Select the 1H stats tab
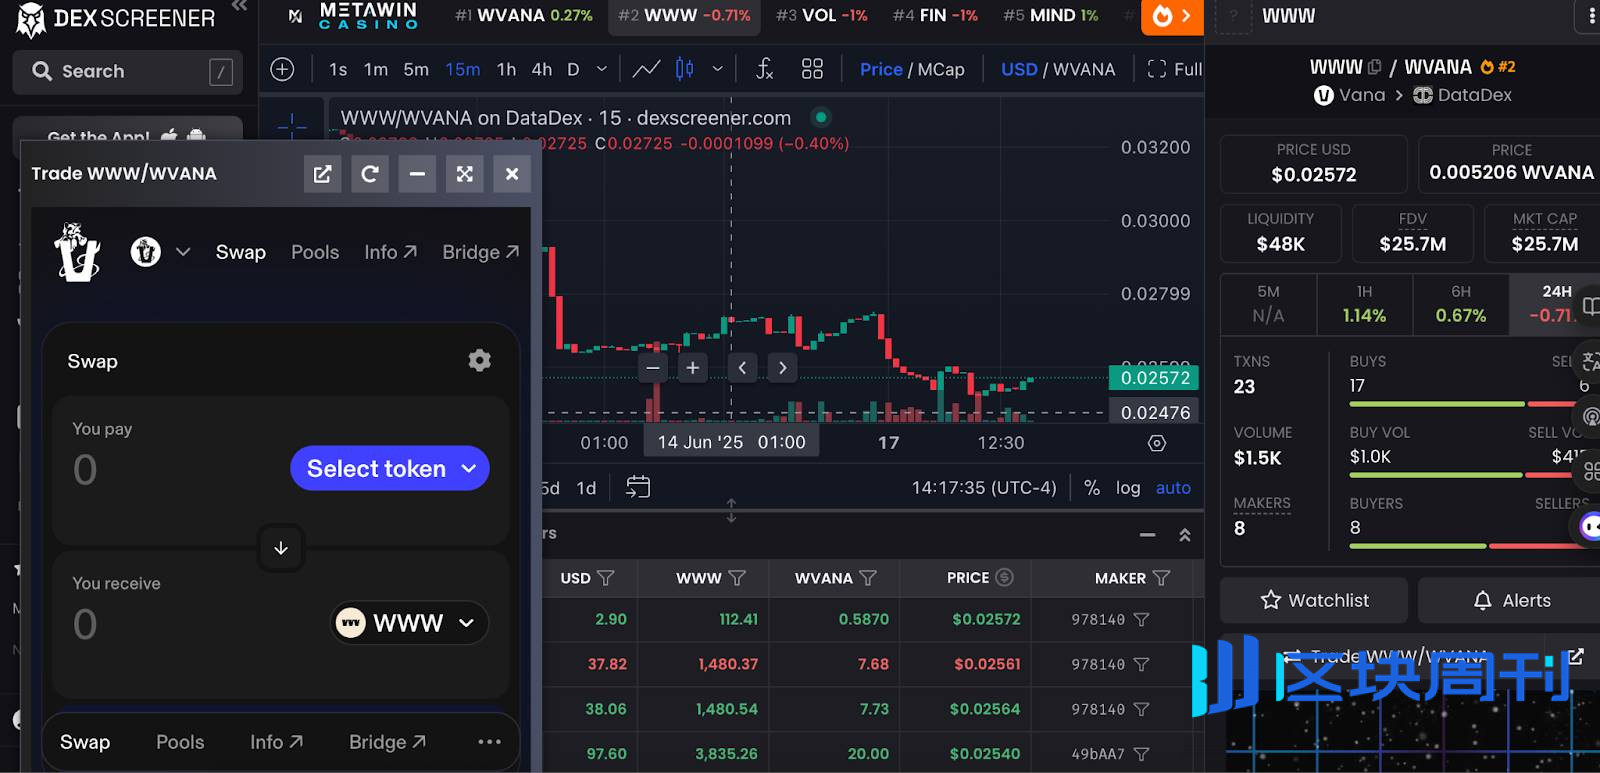Image resolution: width=1600 pixels, height=773 pixels. 1364,304
